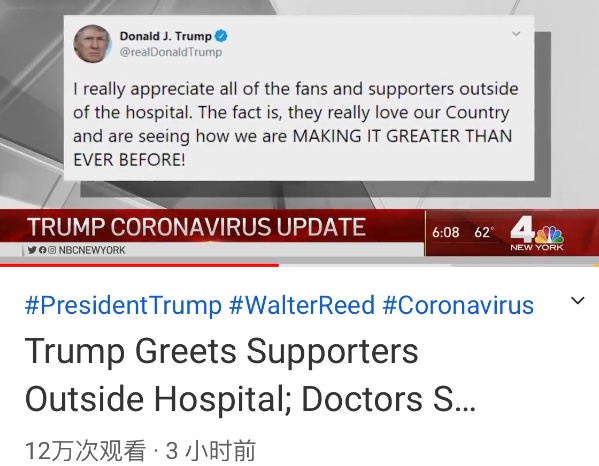This screenshot has height=466, width=599.
Task: Click Trump's round profile avatar
Action: 92,44
